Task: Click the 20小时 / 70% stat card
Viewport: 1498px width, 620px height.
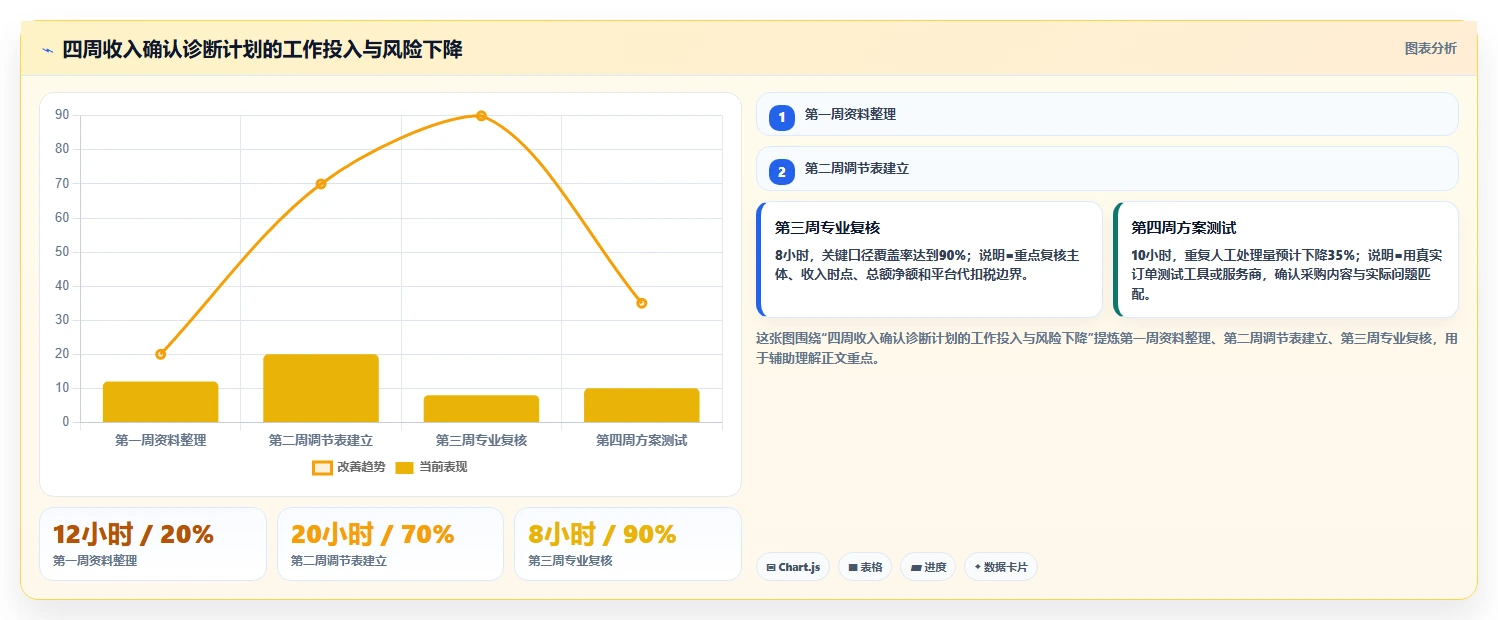Action: pos(390,544)
